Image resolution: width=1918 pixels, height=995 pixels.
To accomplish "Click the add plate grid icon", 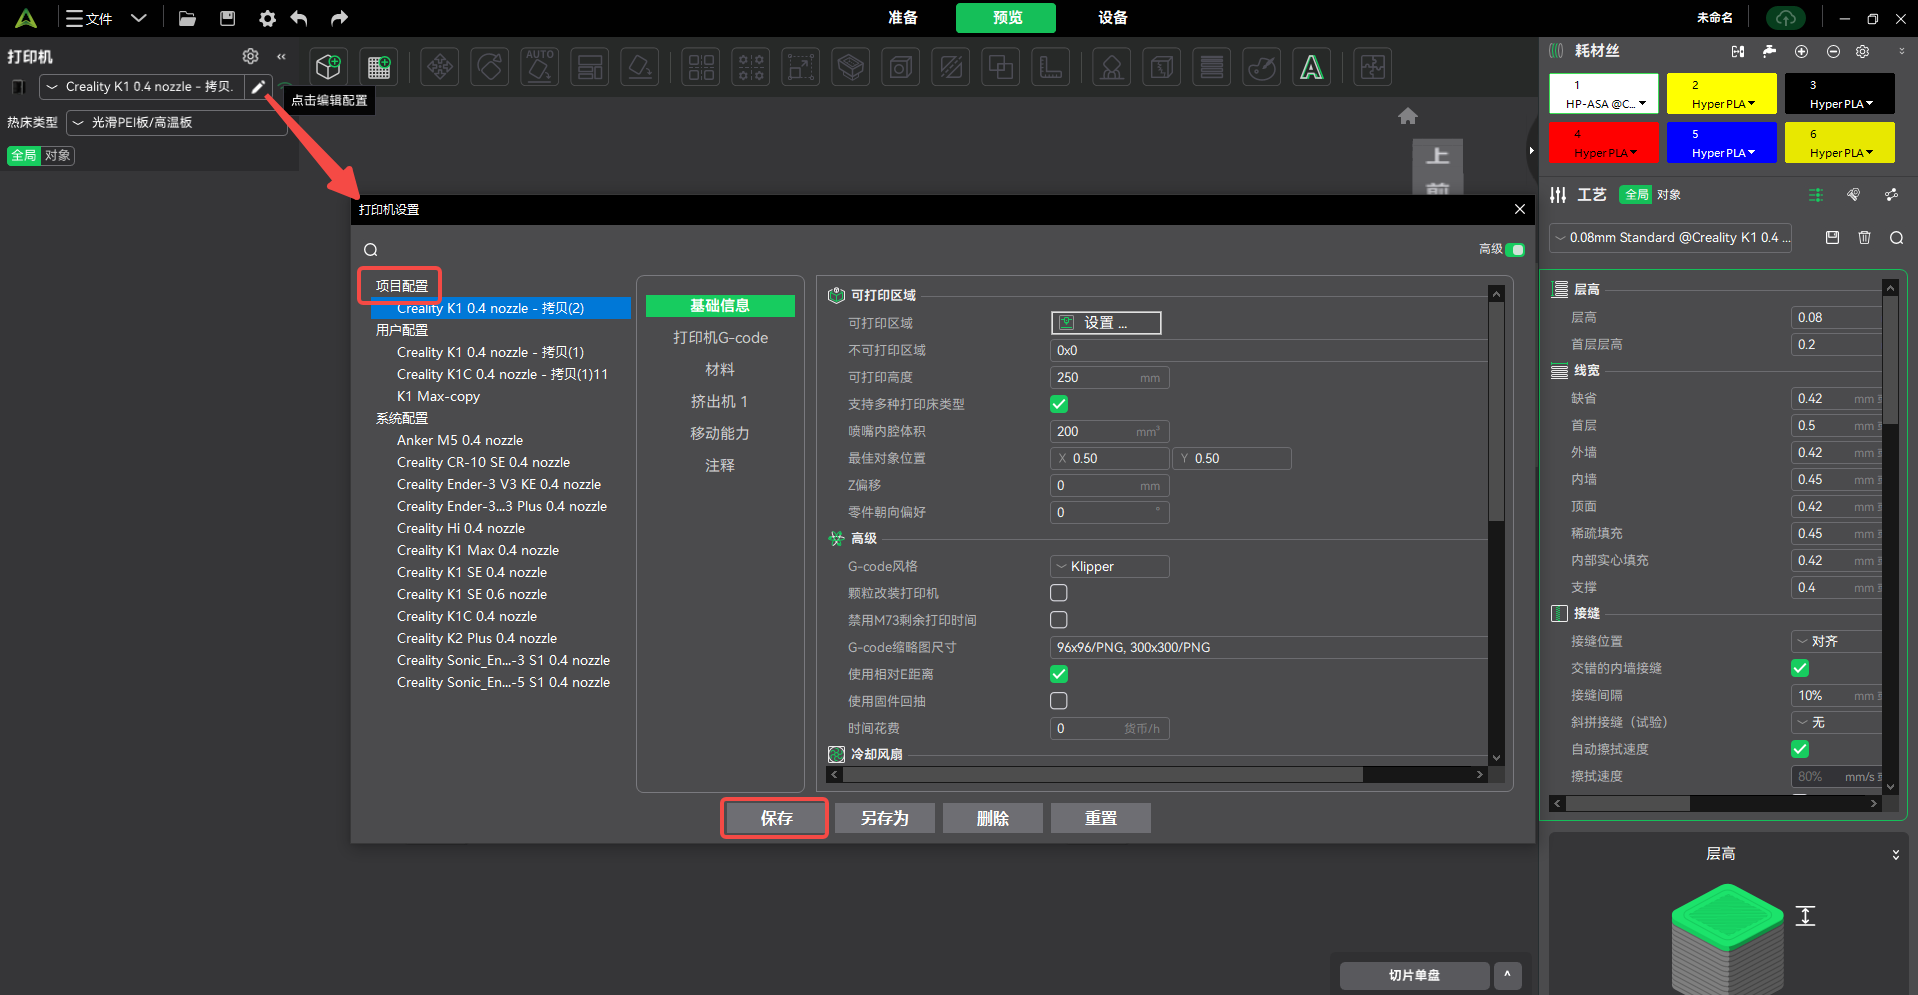I will (379, 67).
